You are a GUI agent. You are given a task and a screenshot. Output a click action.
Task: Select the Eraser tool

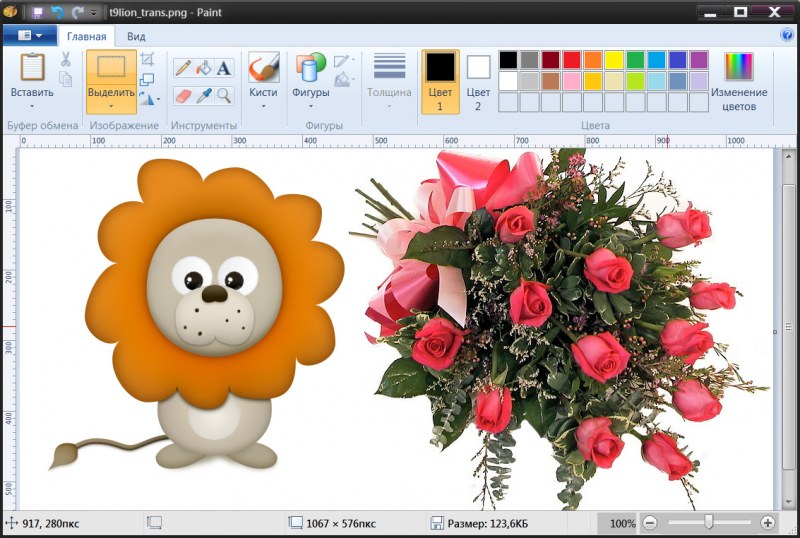click(x=183, y=95)
